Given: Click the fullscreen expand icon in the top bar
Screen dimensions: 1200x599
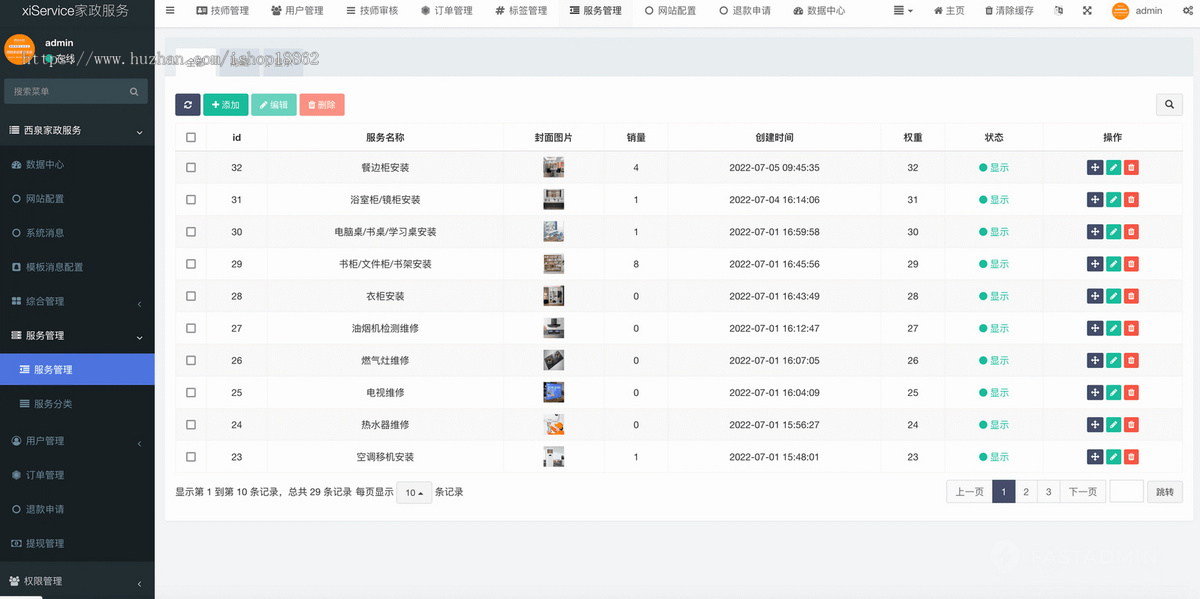Looking at the screenshot, I should [1087, 11].
